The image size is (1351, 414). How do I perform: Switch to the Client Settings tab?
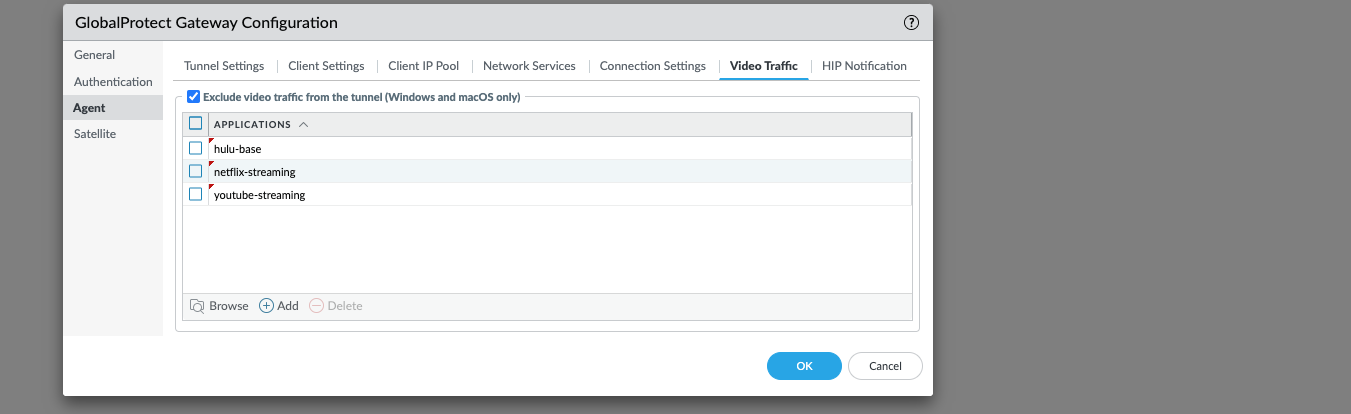coord(326,66)
